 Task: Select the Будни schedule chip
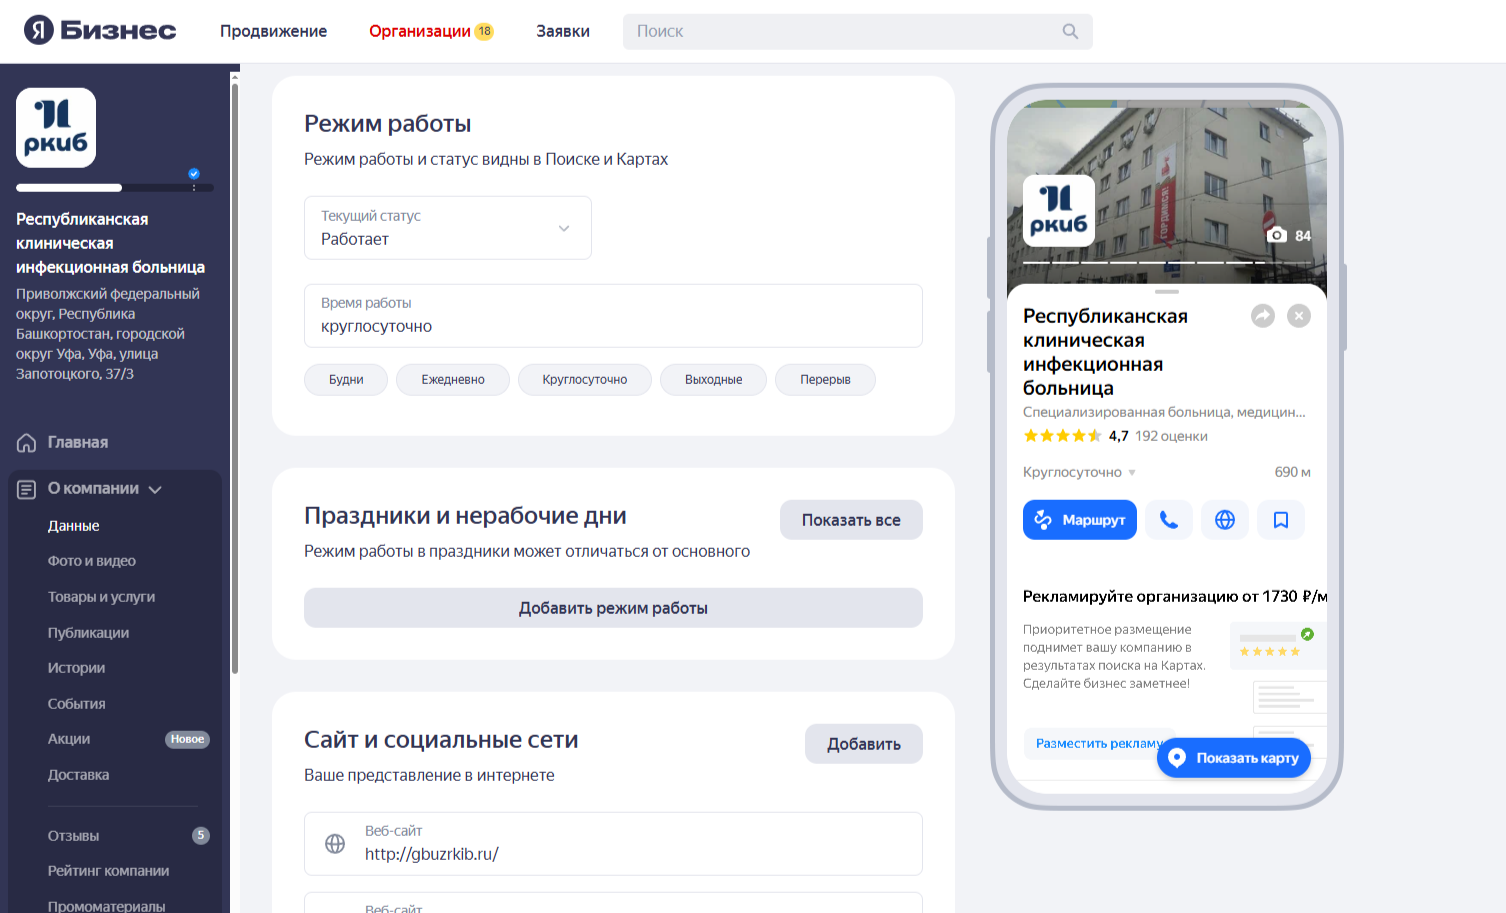pos(346,380)
